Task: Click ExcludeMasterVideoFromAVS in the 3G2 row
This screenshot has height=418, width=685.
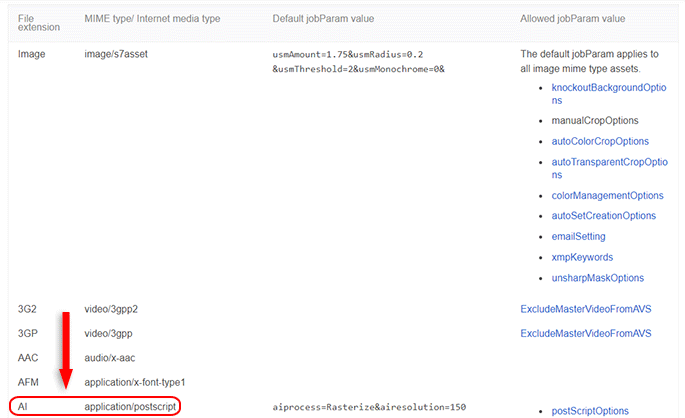Action: point(586,310)
